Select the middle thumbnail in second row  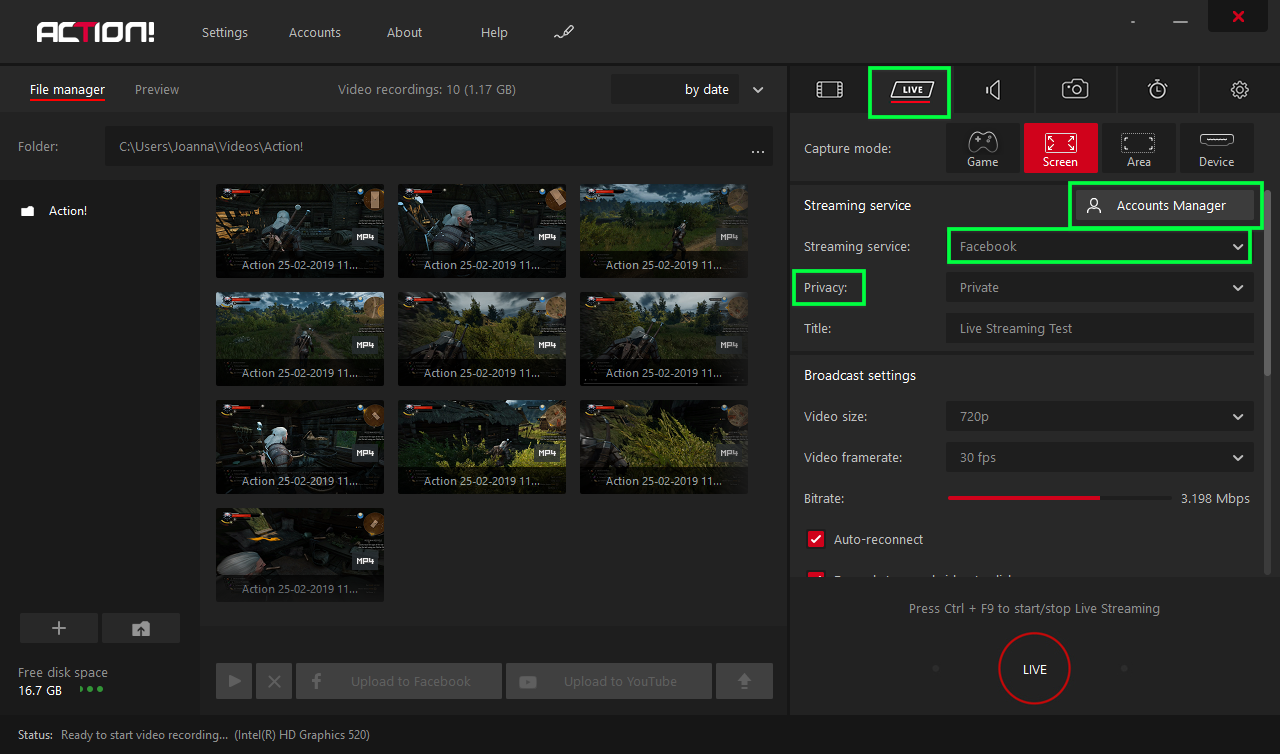click(482, 339)
